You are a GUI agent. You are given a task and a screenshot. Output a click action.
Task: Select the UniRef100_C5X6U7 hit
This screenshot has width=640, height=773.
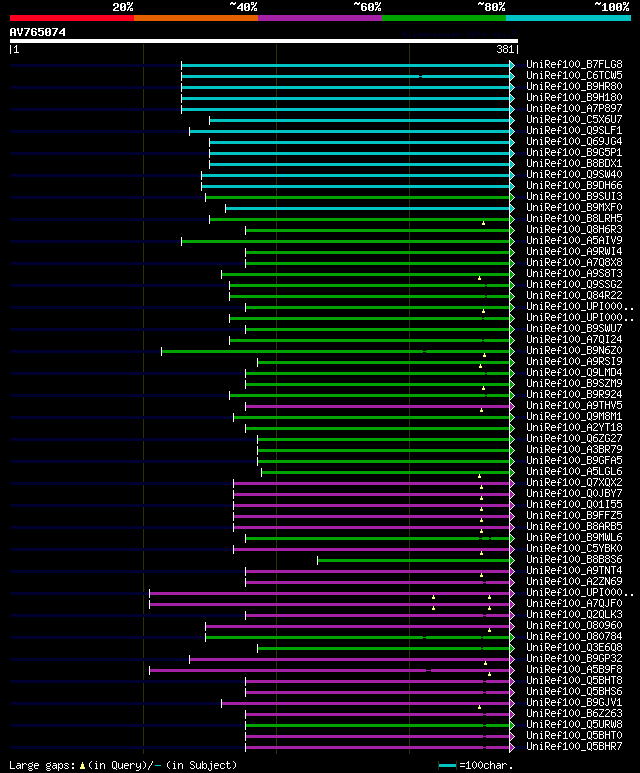click(x=574, y=119)
